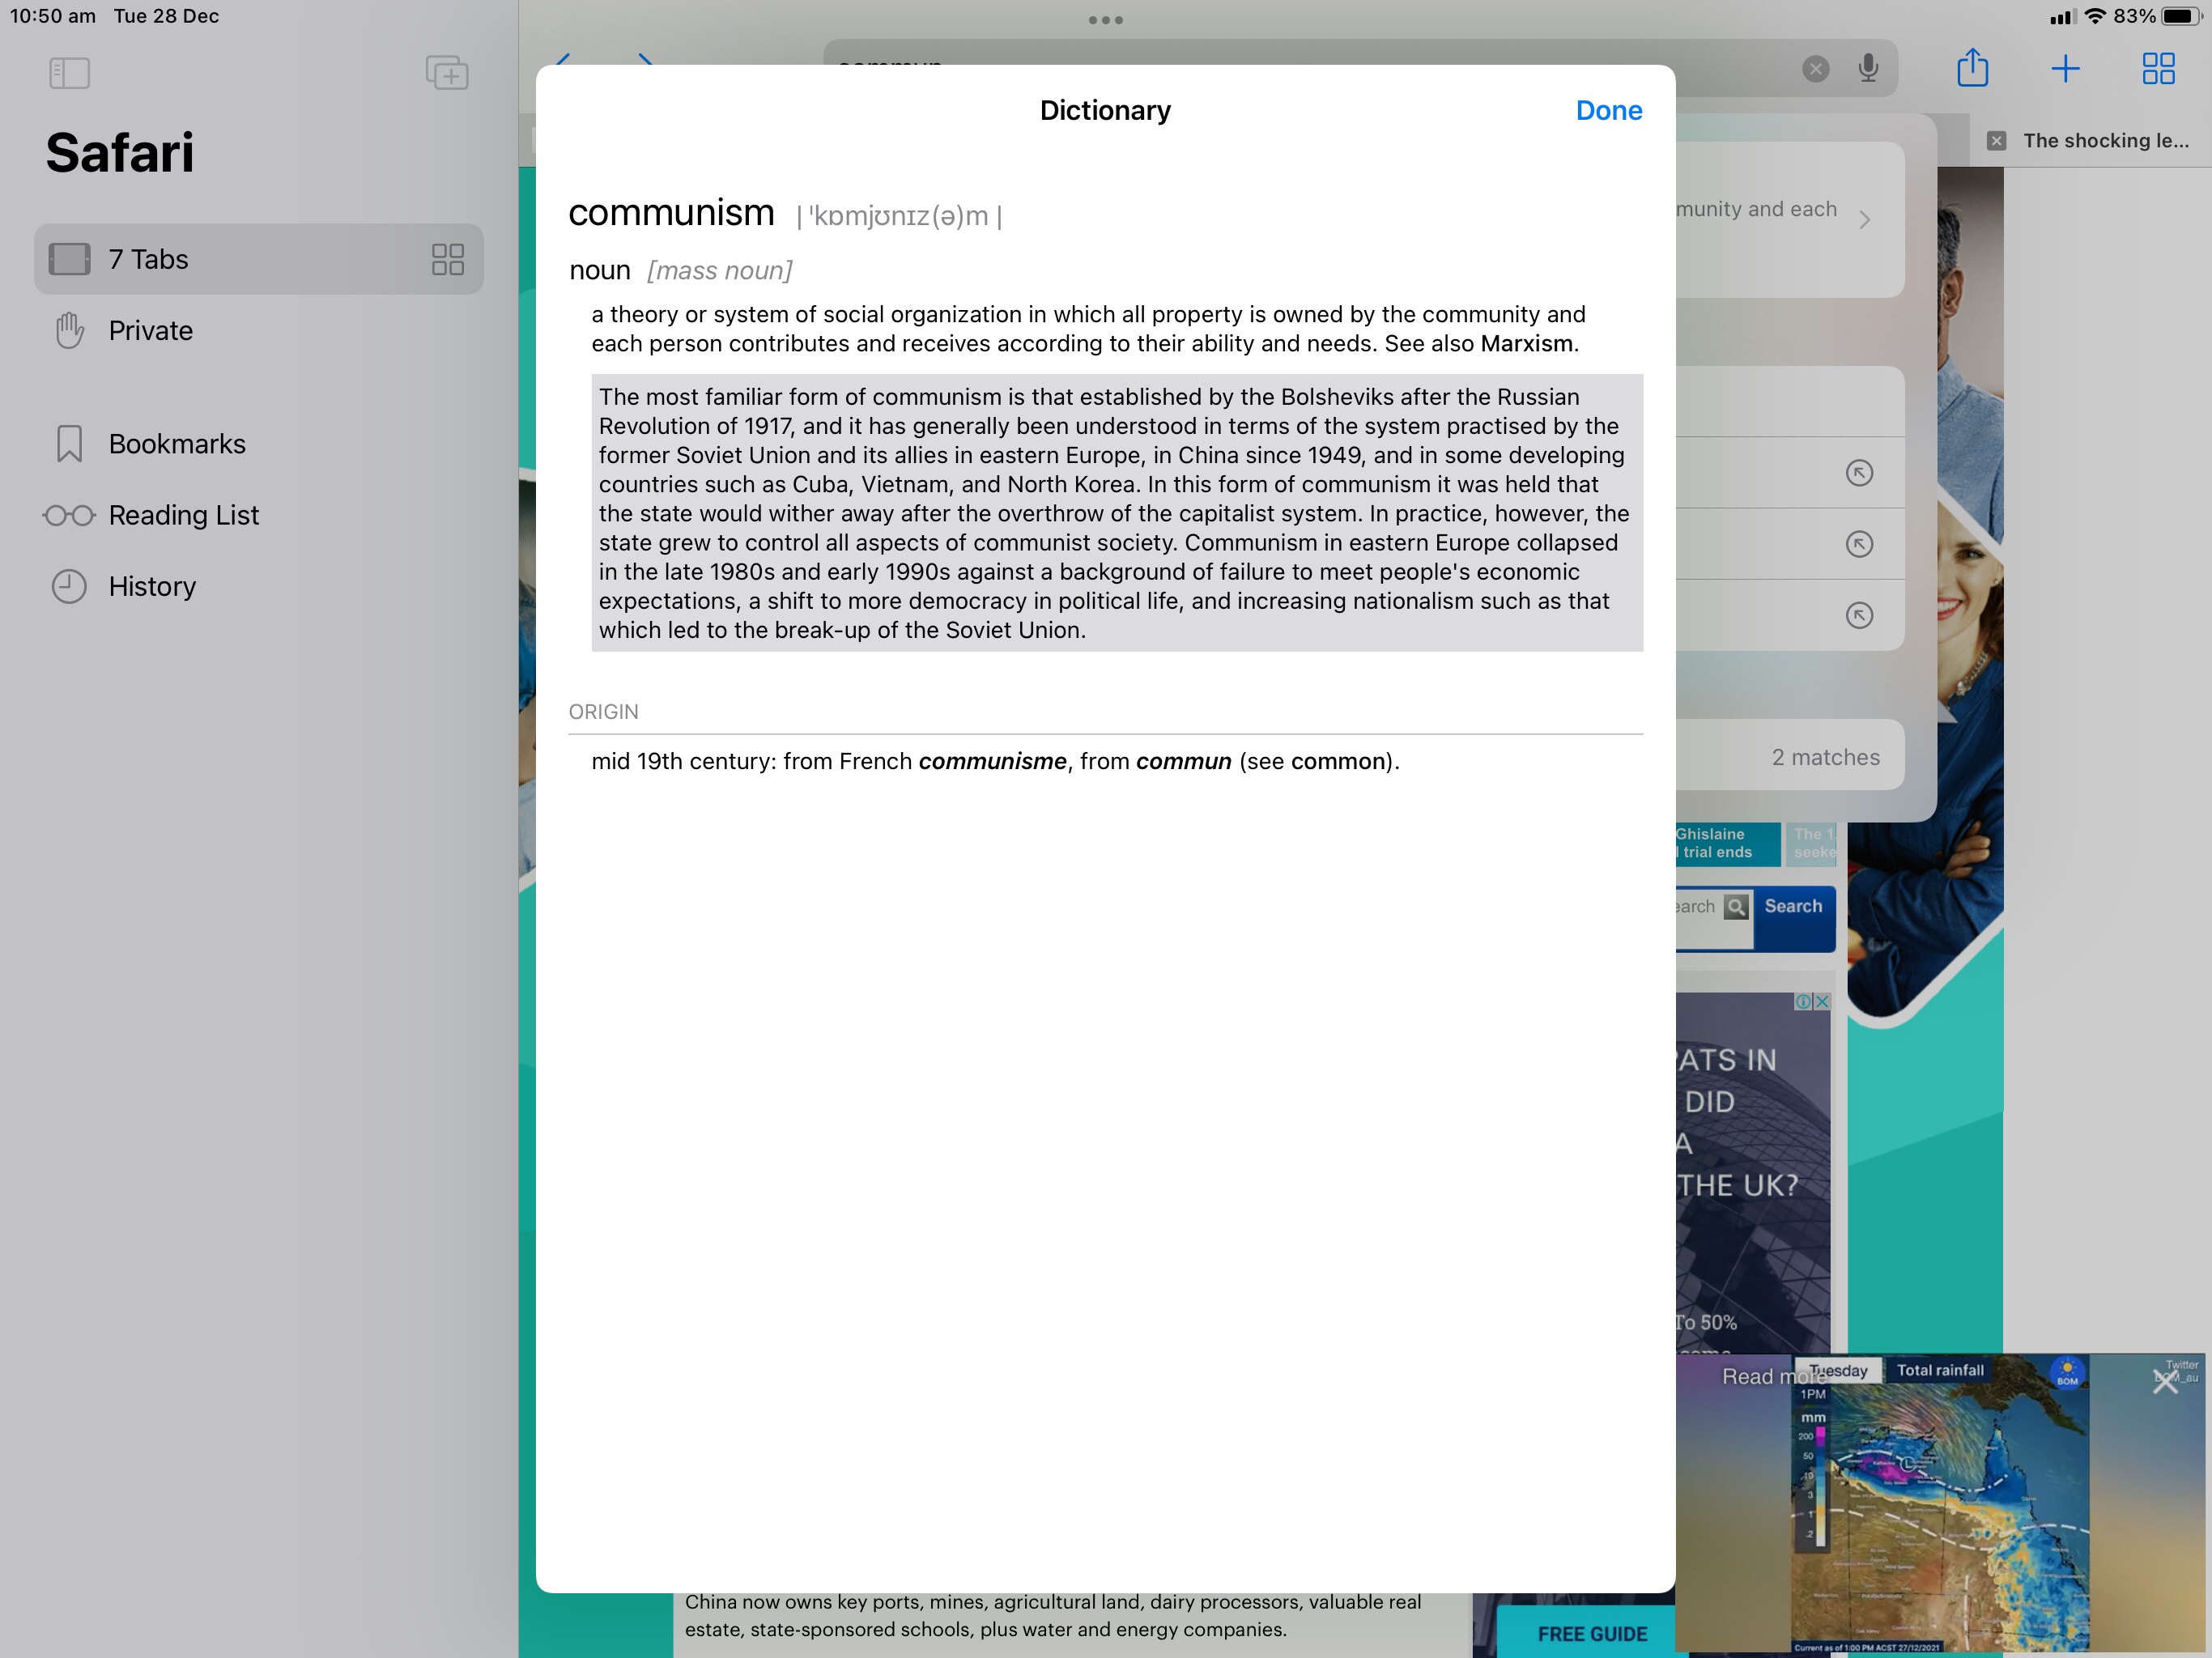
Task: Open tab grid beside 7 Tabs
Action: point(447,260)
